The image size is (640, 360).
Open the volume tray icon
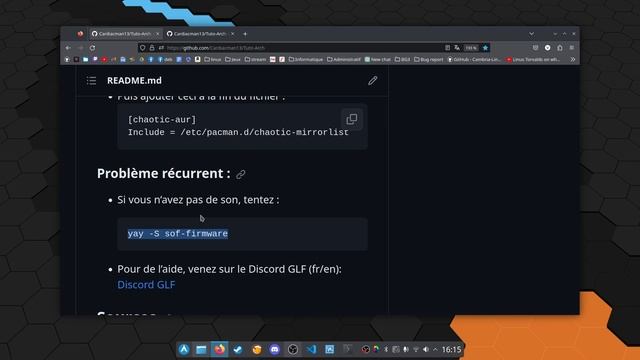(426, 349)
